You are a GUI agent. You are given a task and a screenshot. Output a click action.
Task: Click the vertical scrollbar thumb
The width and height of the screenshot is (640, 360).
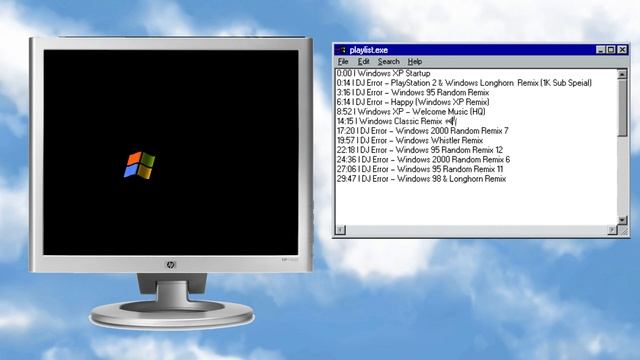(x=622, y=108)
